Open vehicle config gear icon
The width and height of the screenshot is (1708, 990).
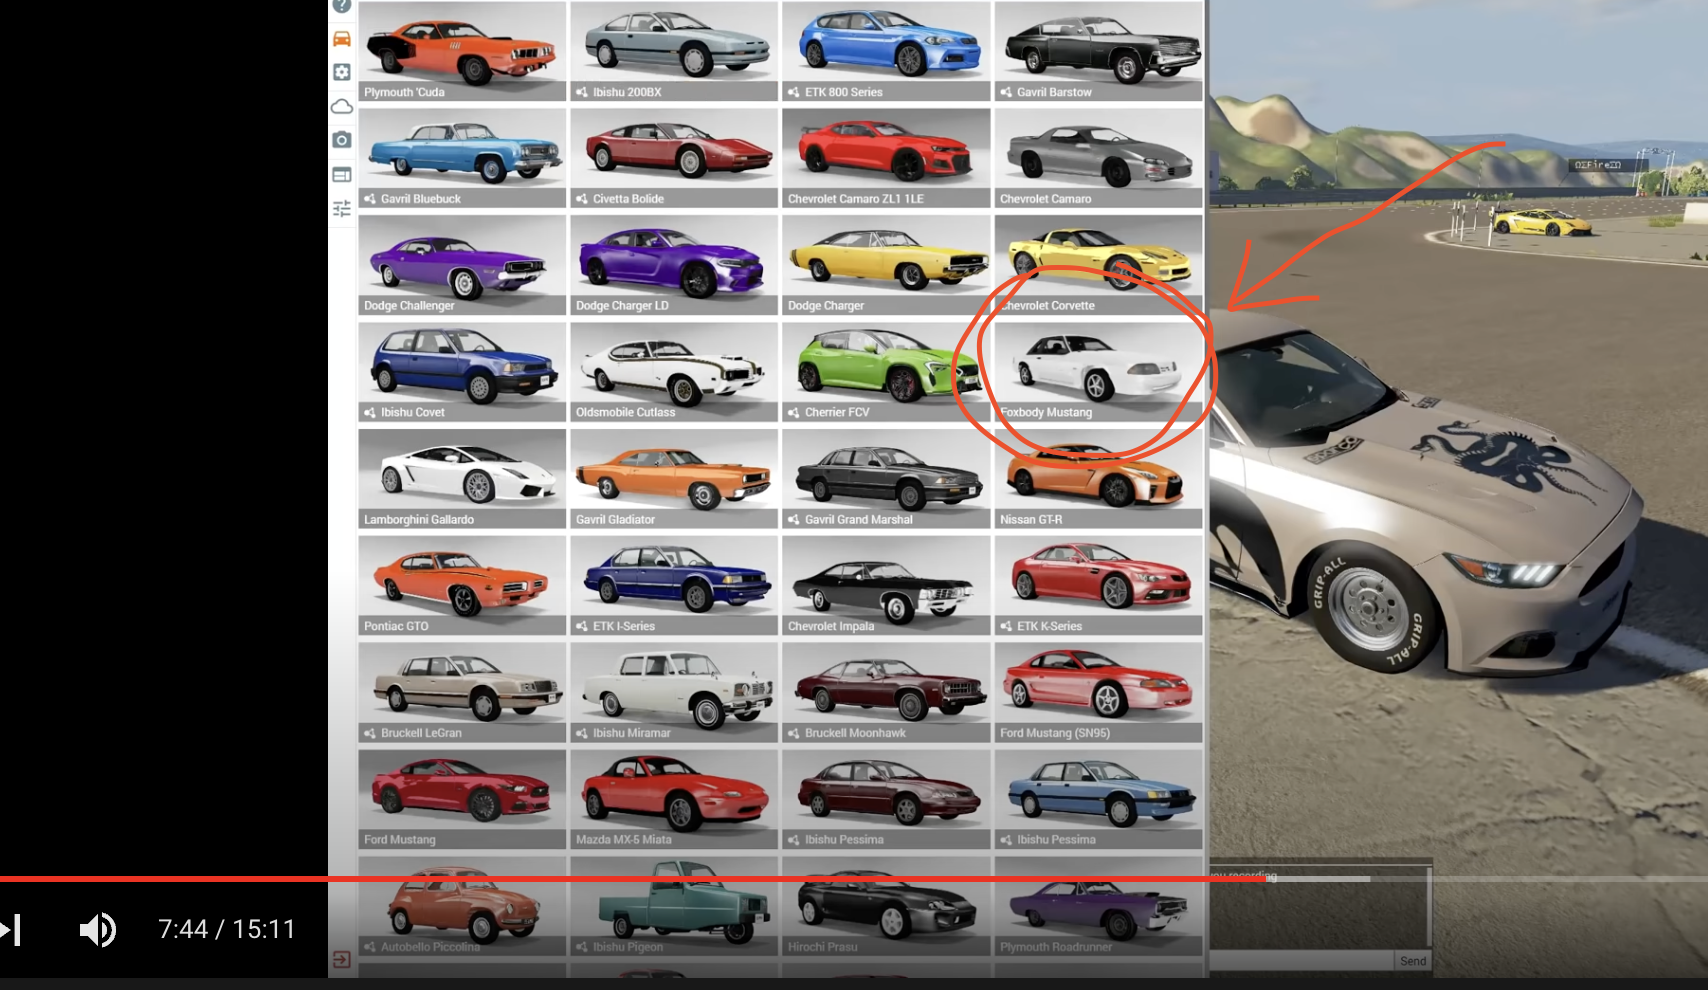[x=342, y=72]
